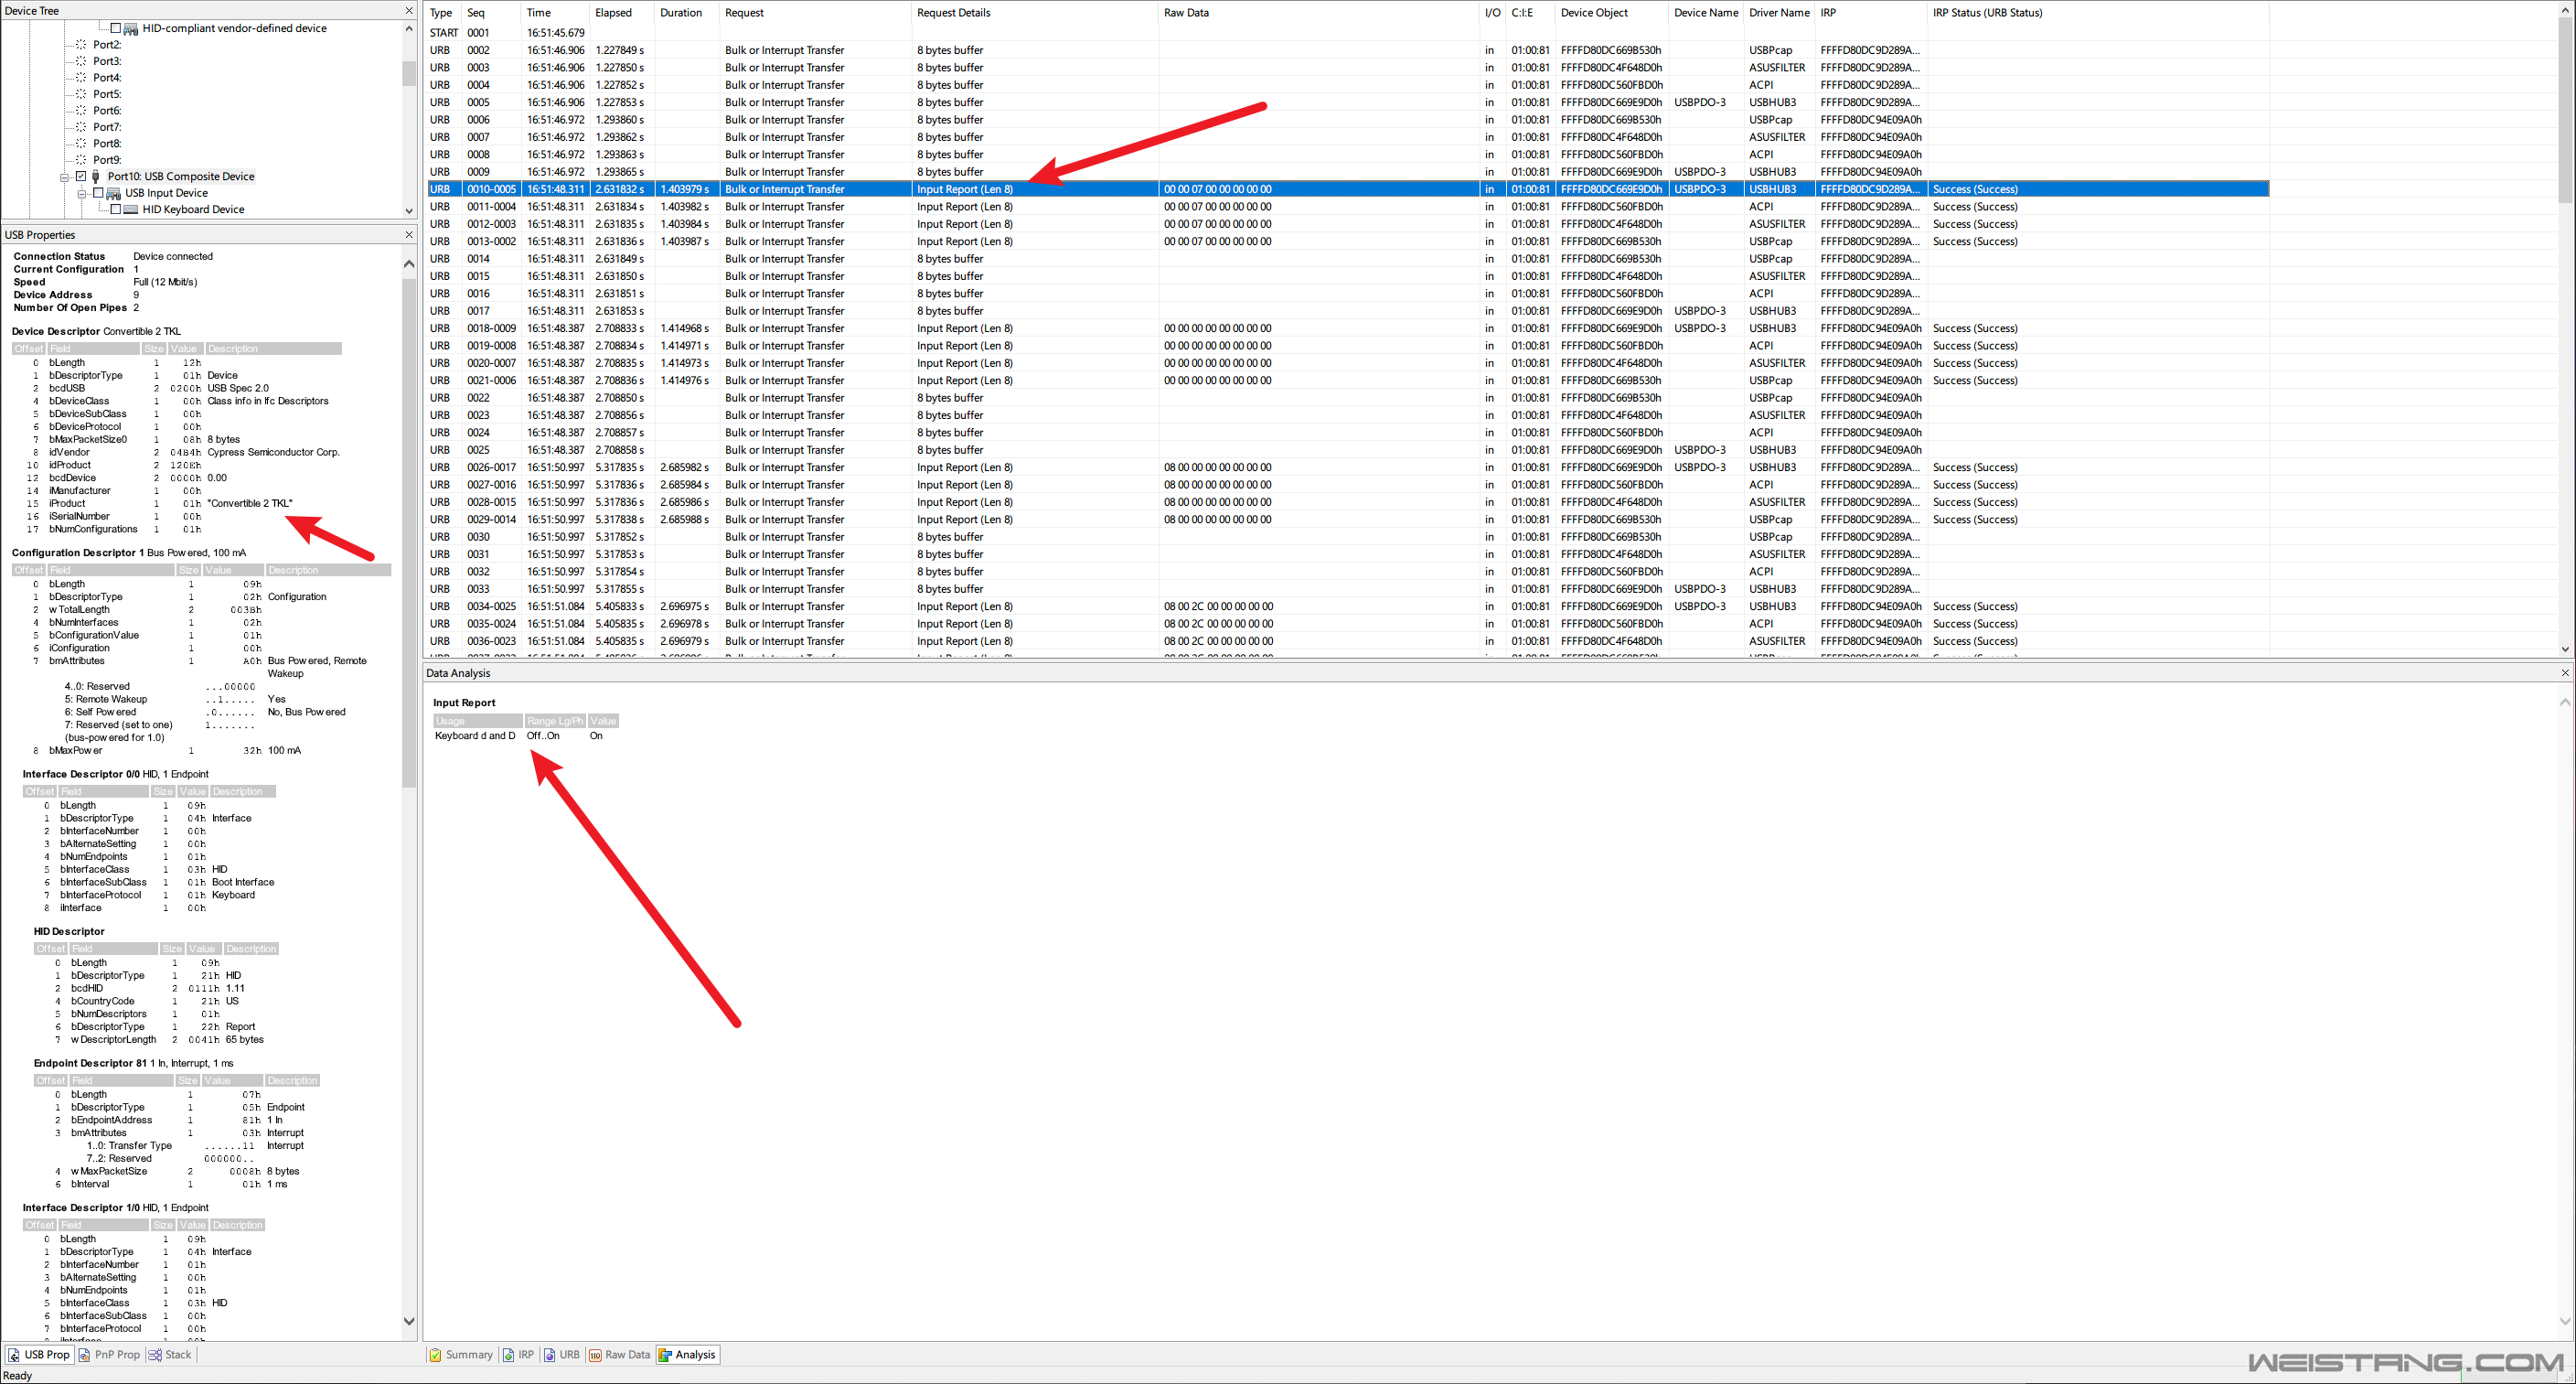Click raw data '08 00 2C 00 00 00 00 00' in row 0034-0025
This screenshot has width=2576, height=1384.
1217,606
